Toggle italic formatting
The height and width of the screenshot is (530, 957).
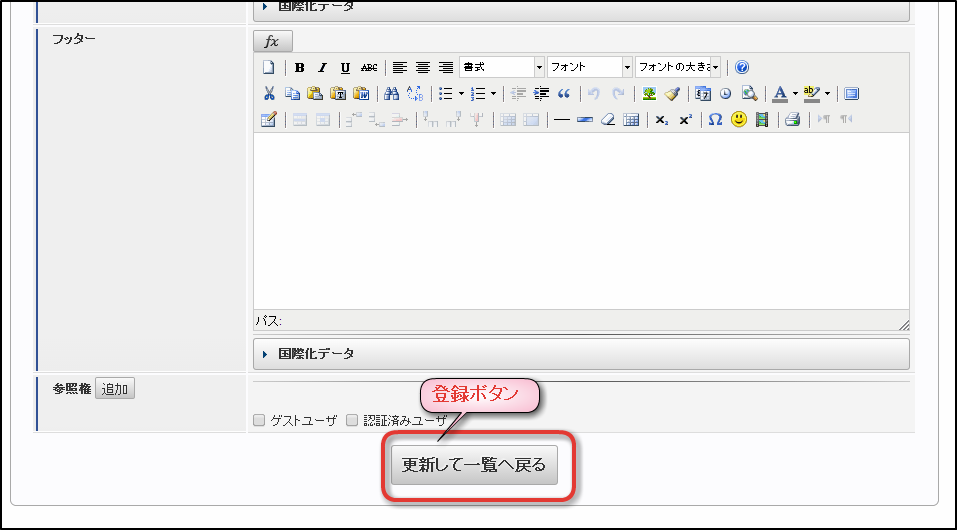pos(322,68)
